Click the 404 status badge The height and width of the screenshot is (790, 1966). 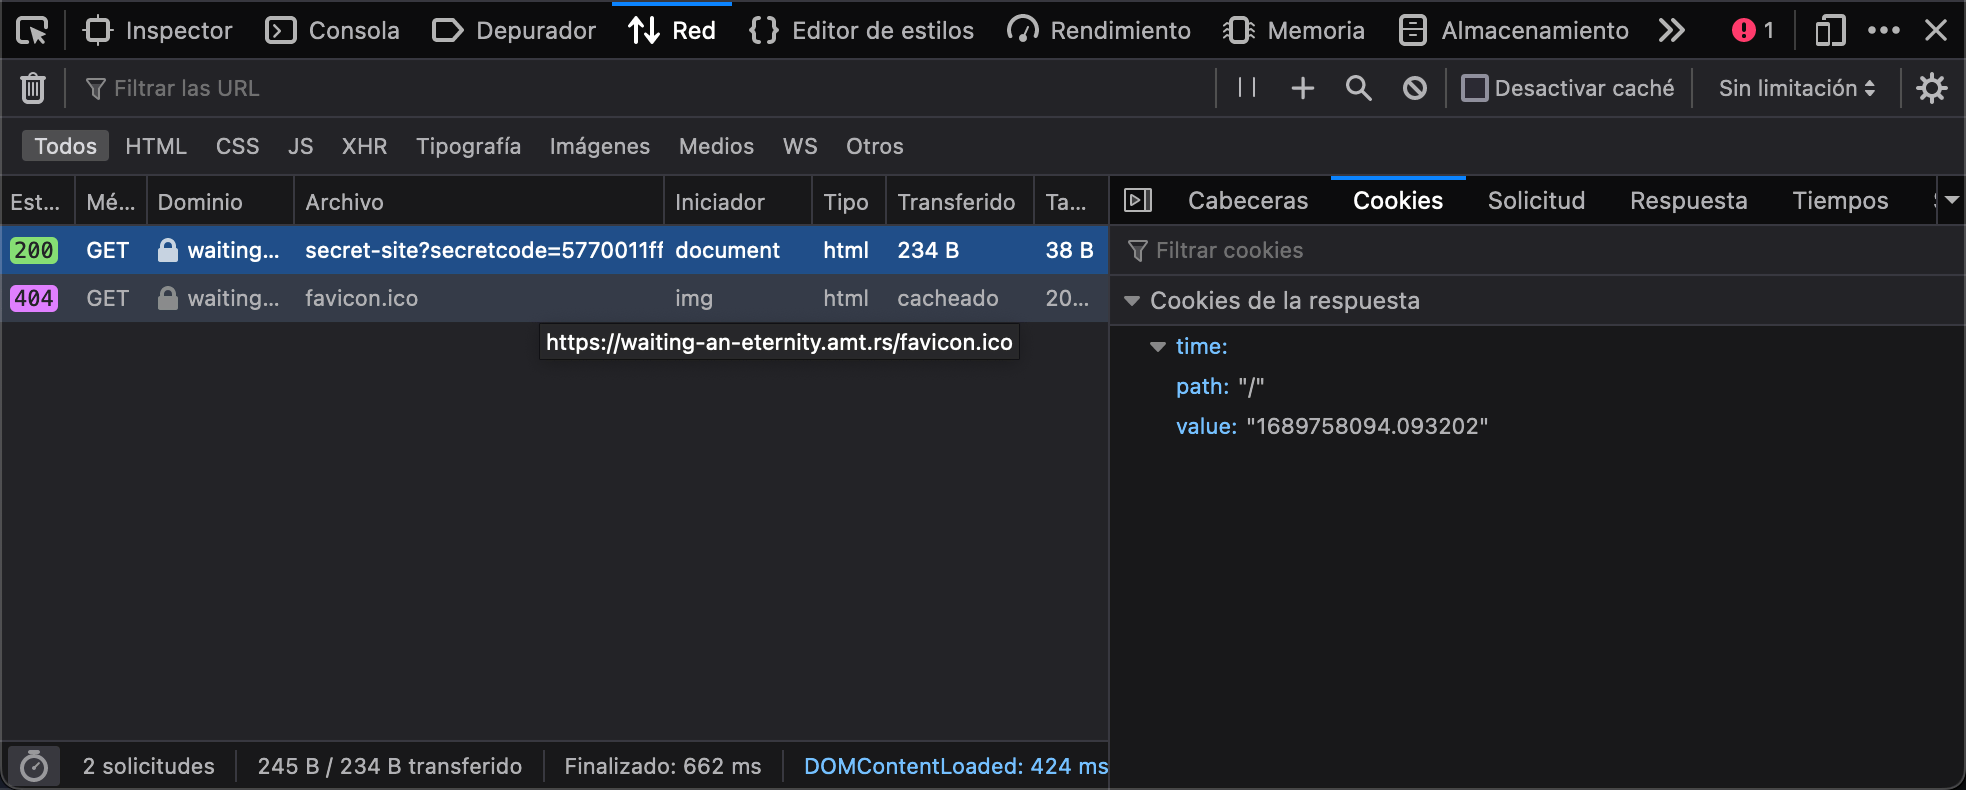(x=34, y=298)
